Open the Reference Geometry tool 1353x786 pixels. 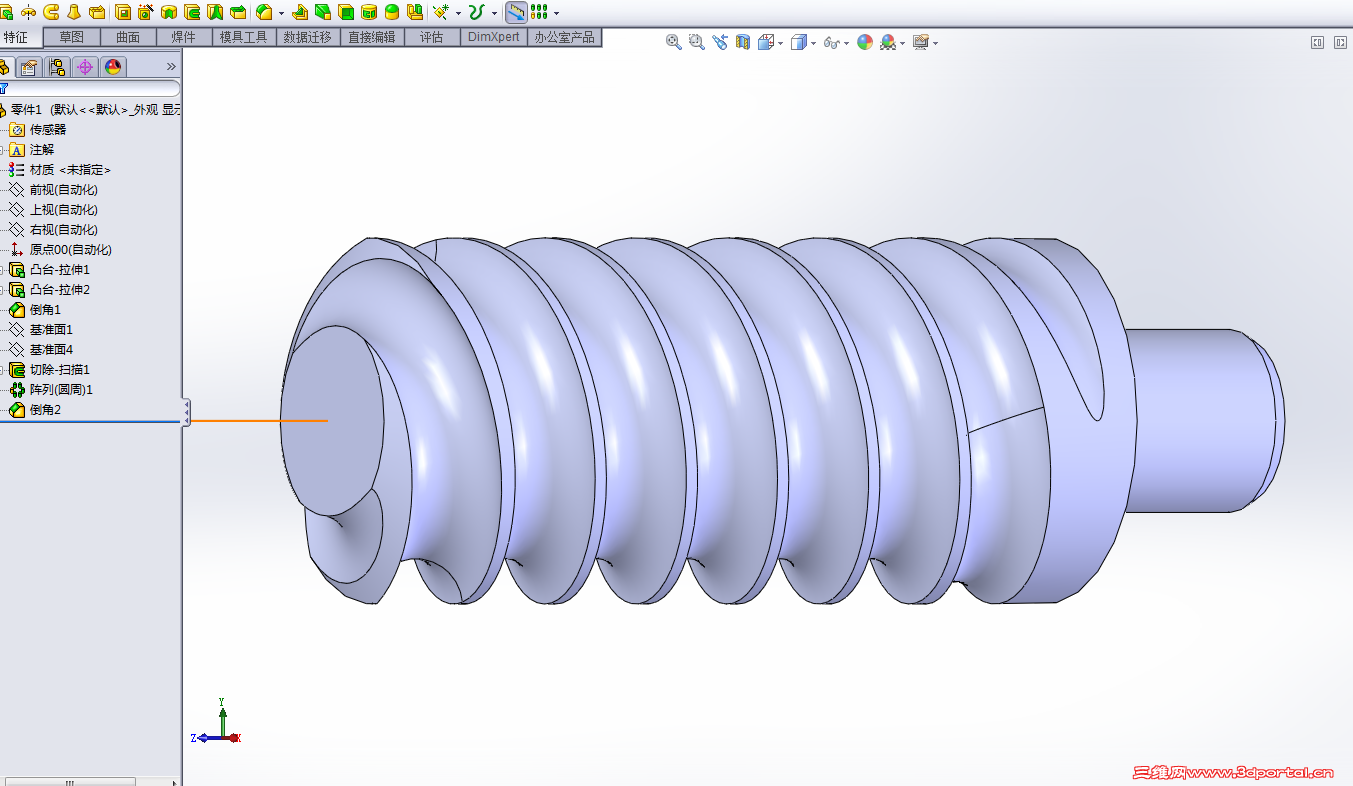(x=441, y=12)
